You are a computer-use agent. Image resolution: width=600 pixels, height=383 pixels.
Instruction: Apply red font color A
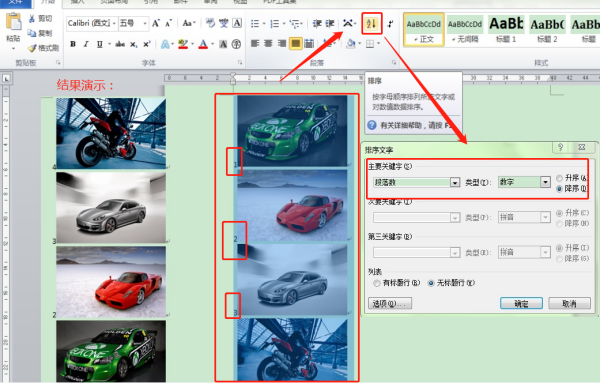[203, 44]
